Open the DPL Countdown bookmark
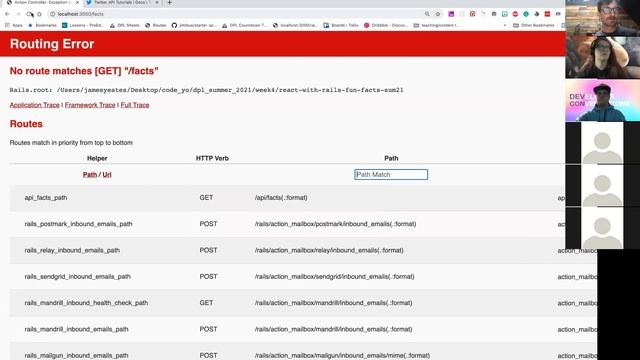 [x=244, y=25]
